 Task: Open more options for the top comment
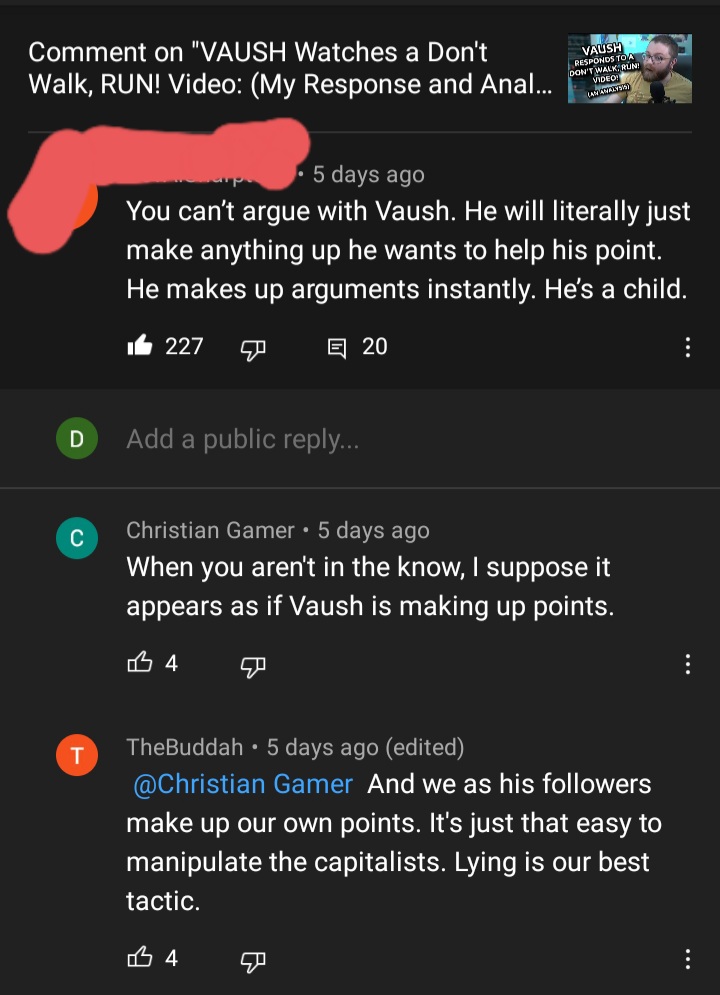[687, 348]
